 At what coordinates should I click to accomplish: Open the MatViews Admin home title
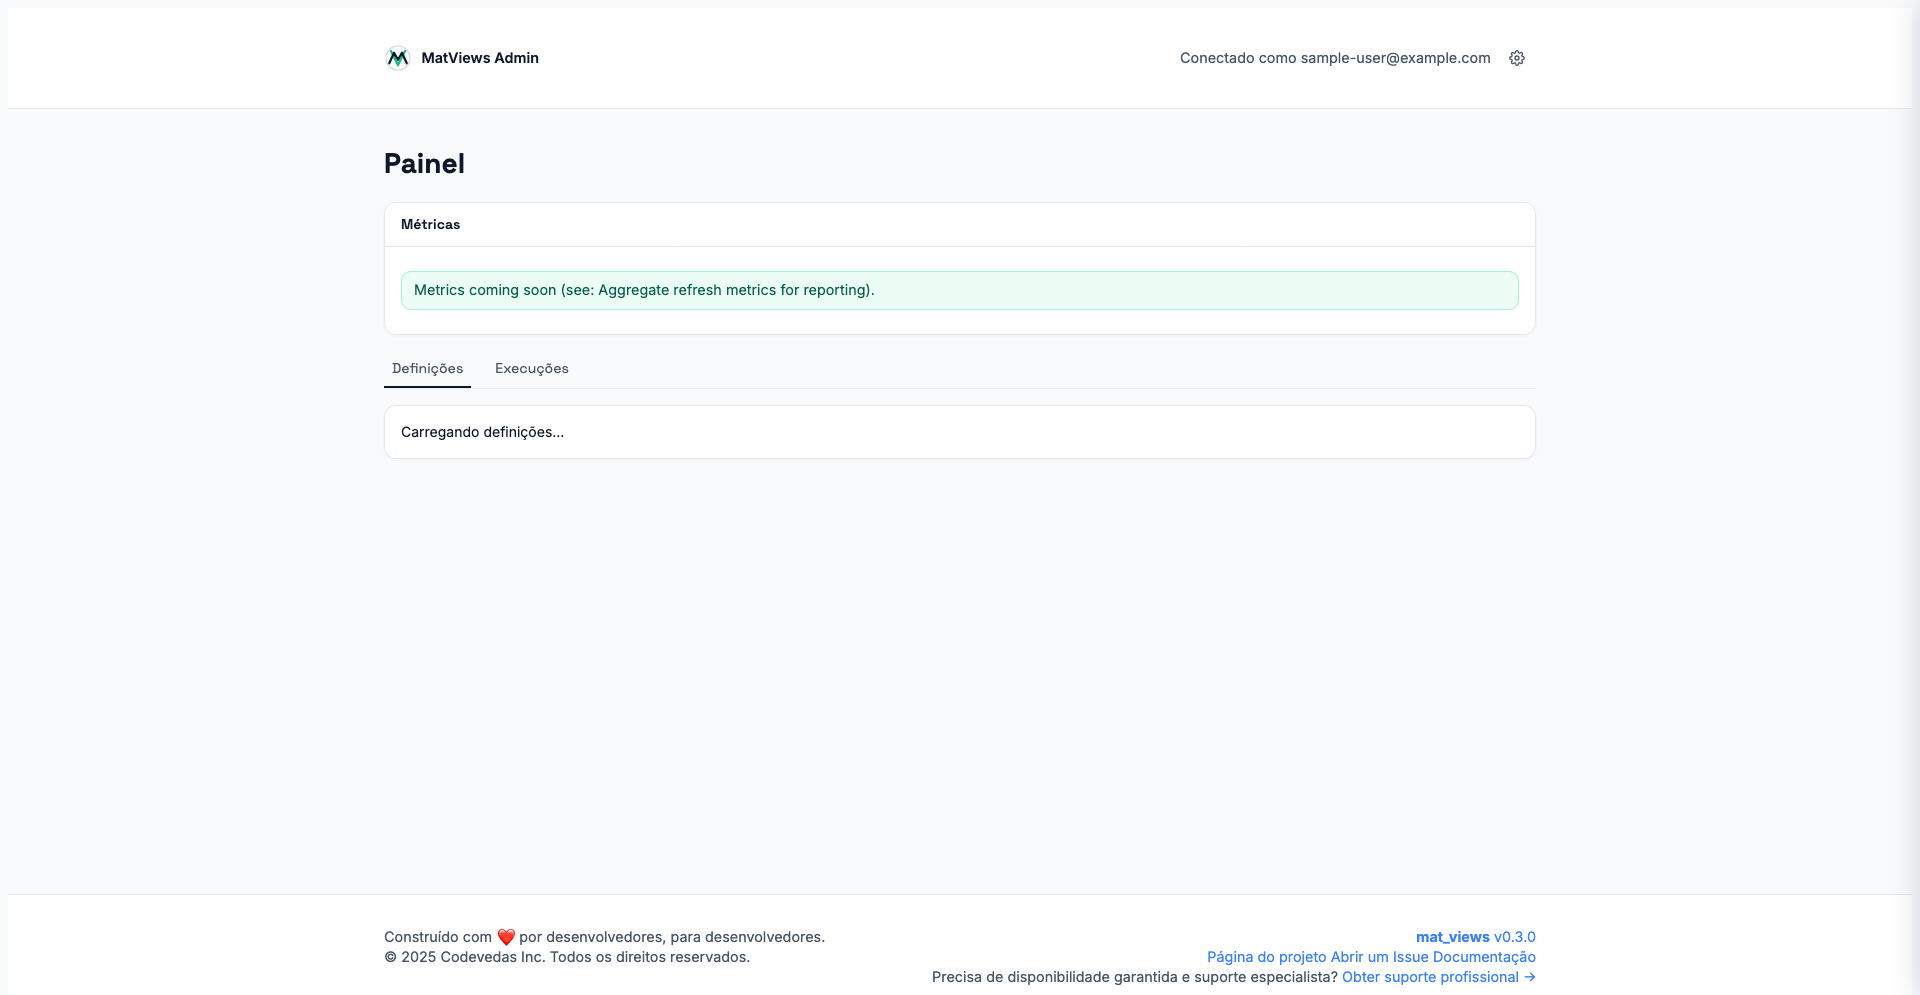479,58
